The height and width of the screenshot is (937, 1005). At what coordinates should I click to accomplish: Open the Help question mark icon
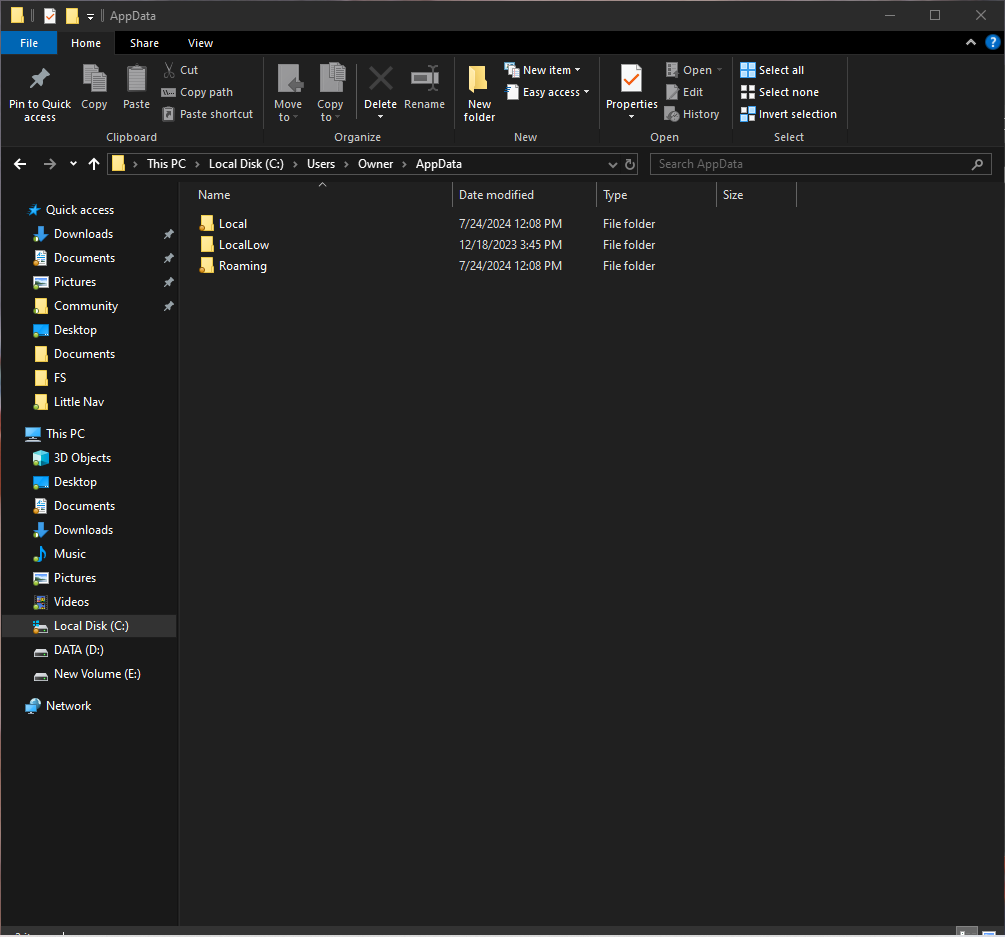point(992,42)
